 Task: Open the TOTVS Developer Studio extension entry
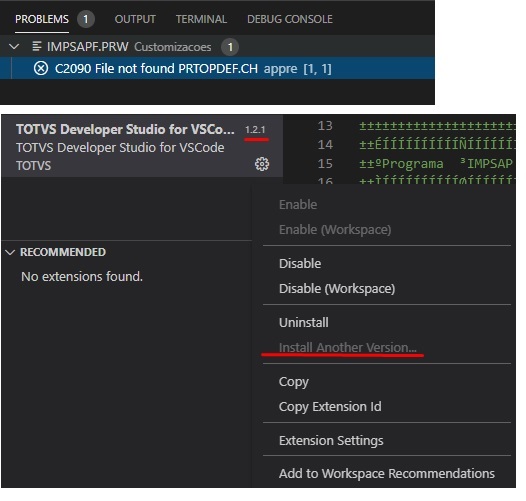tap(142, 146)
